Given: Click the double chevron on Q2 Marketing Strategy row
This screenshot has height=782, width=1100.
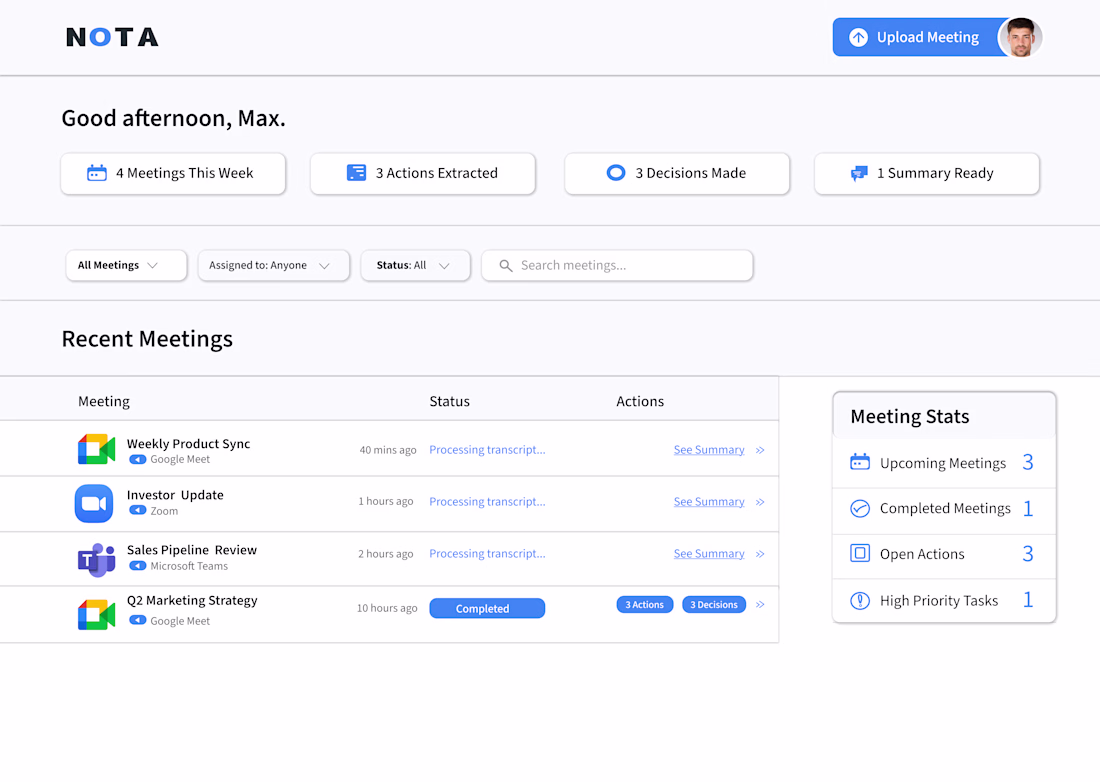Looking at the screenshot, I should [760, 605].
